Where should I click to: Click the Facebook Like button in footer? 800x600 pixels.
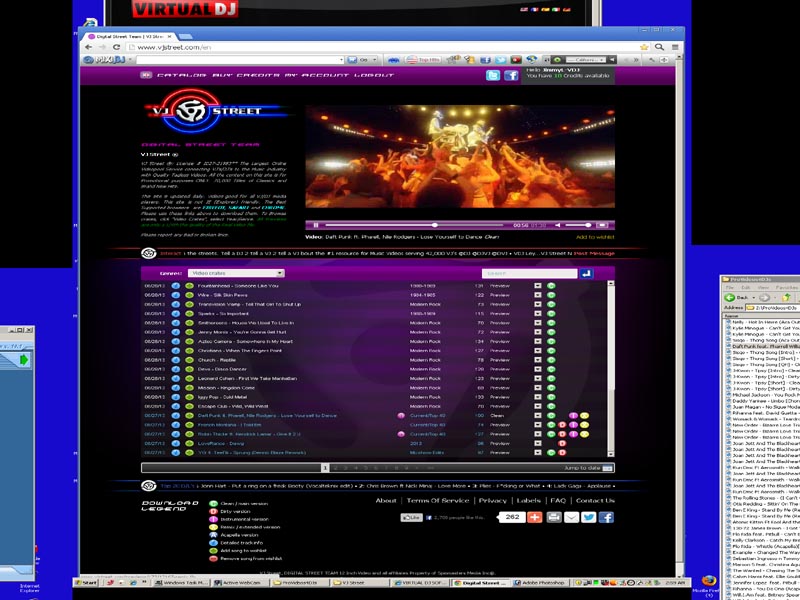(412, 517)
